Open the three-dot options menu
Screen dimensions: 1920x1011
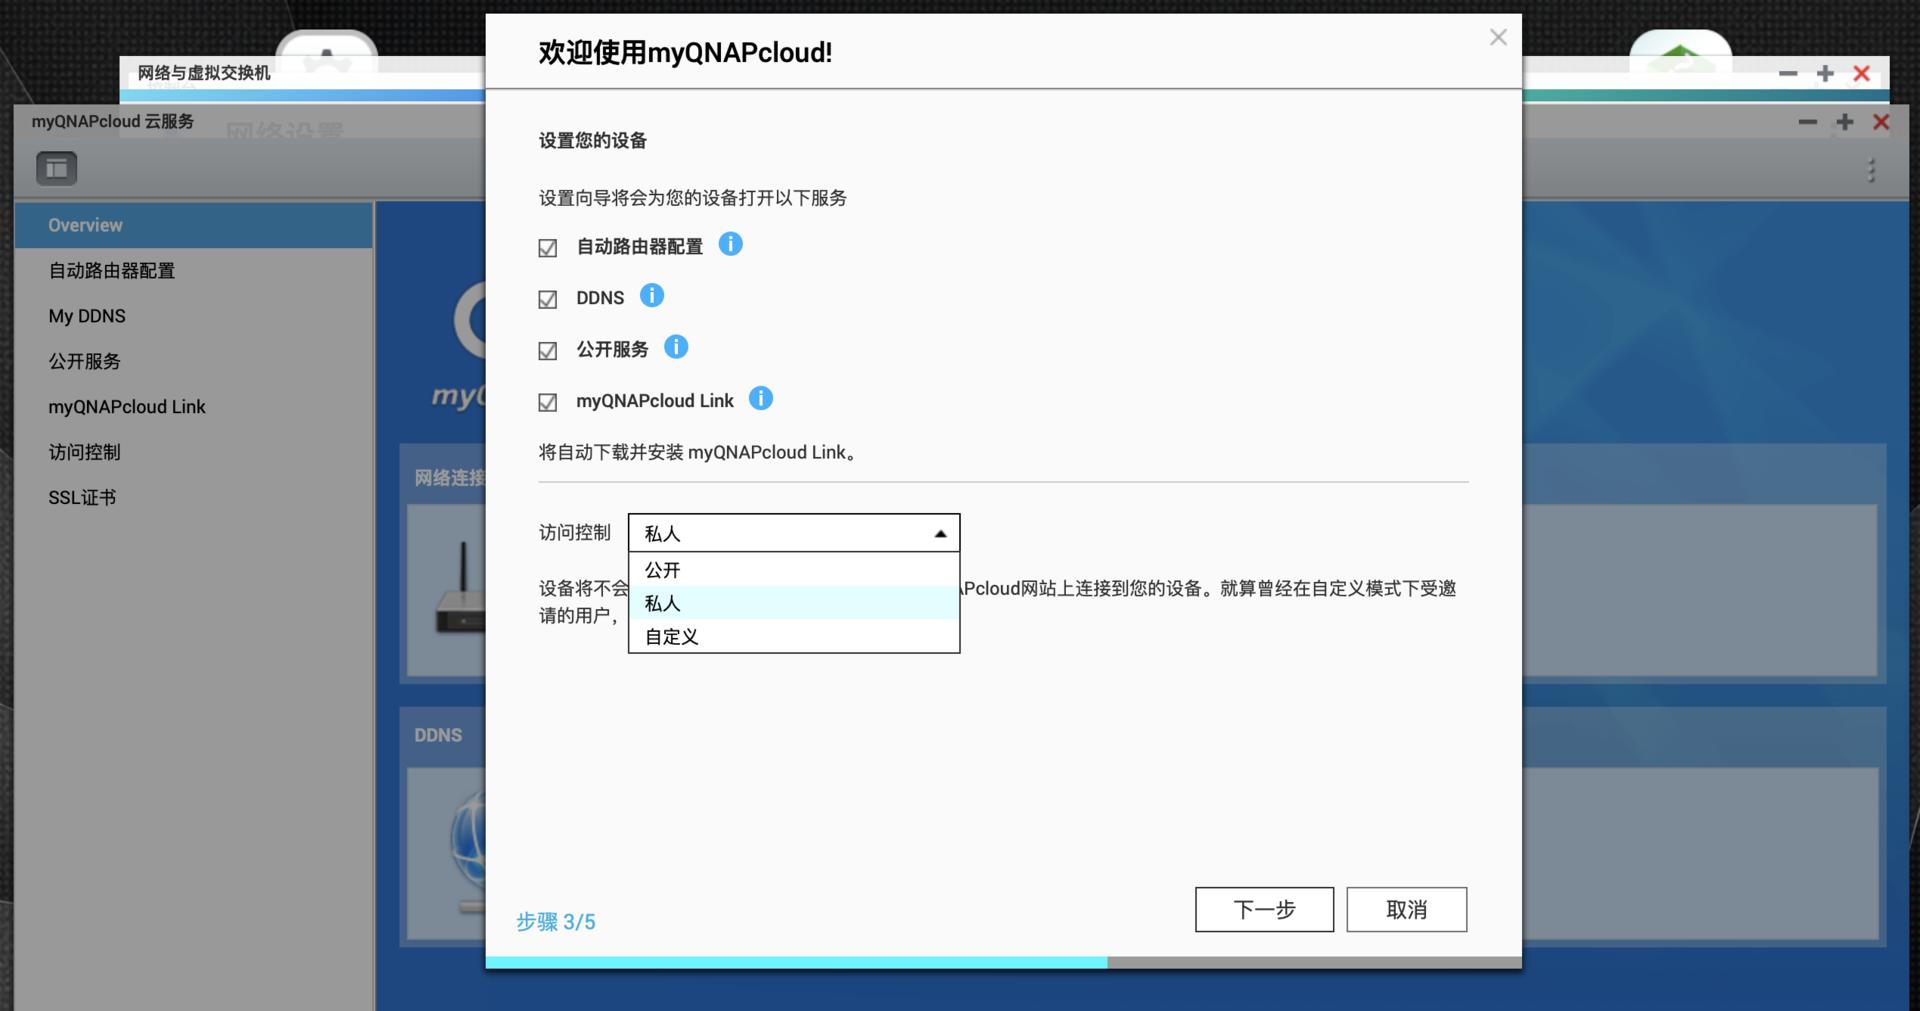[x=1872, y=170]
